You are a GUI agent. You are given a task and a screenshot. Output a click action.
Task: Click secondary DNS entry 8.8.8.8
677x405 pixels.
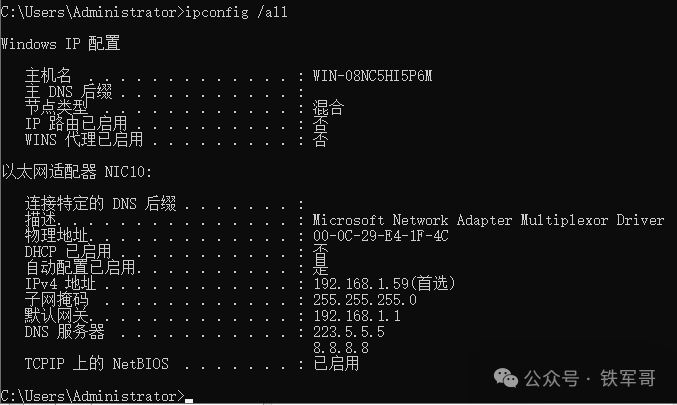341,348
